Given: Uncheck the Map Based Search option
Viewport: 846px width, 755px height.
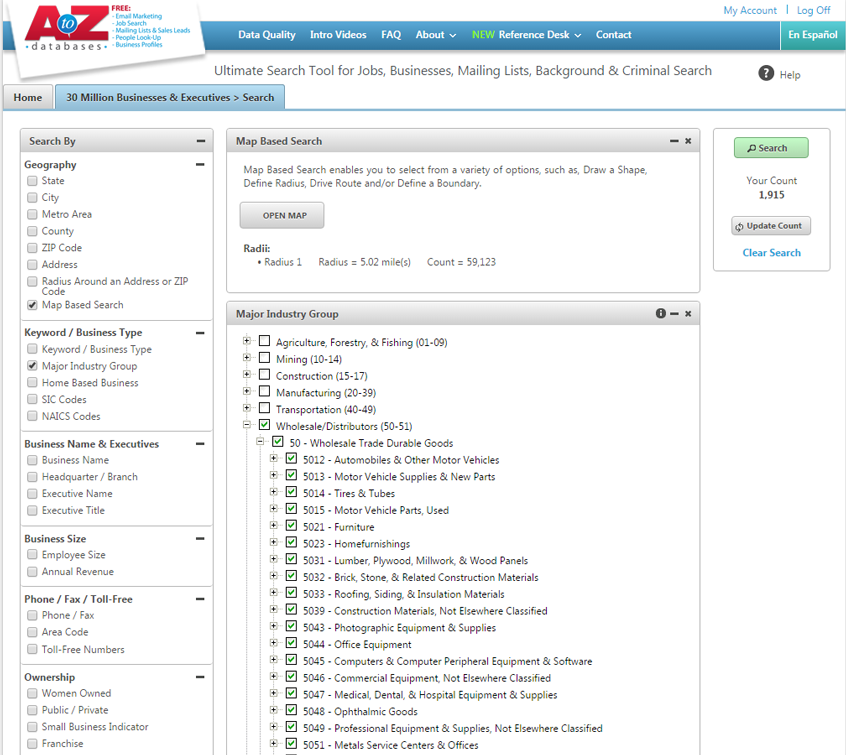Looking at the screenshot, I should tap(32, 305).
